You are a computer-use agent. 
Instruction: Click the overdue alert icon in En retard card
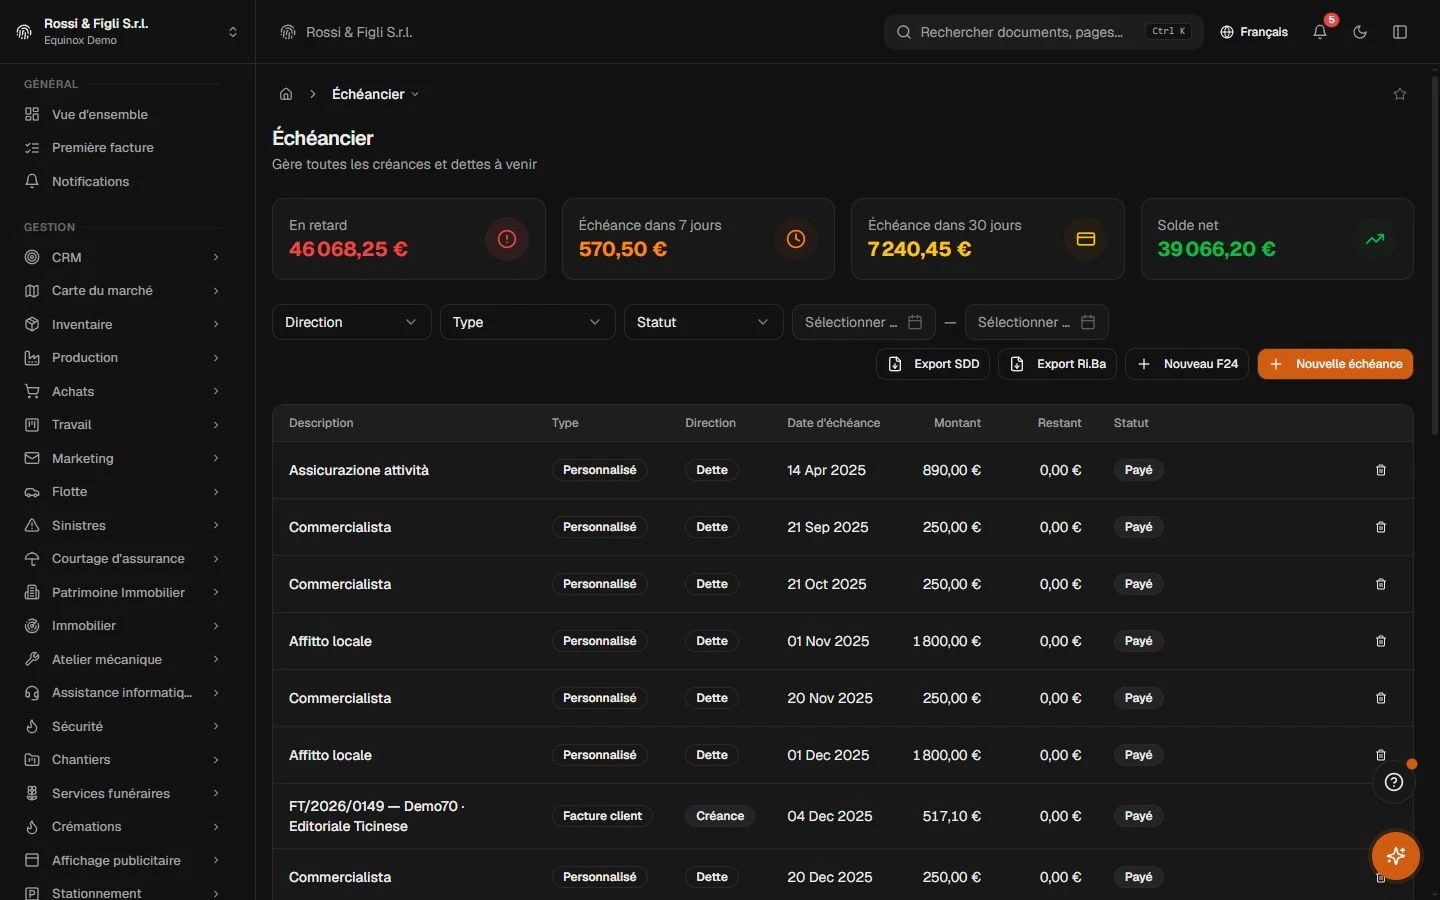(x=507, y=239)
